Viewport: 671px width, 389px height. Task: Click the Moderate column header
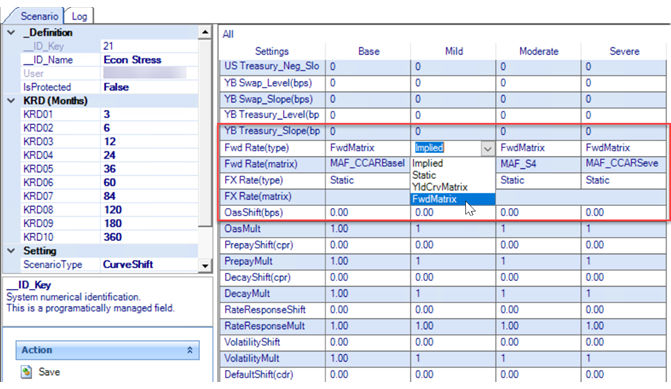pos(539,51)
